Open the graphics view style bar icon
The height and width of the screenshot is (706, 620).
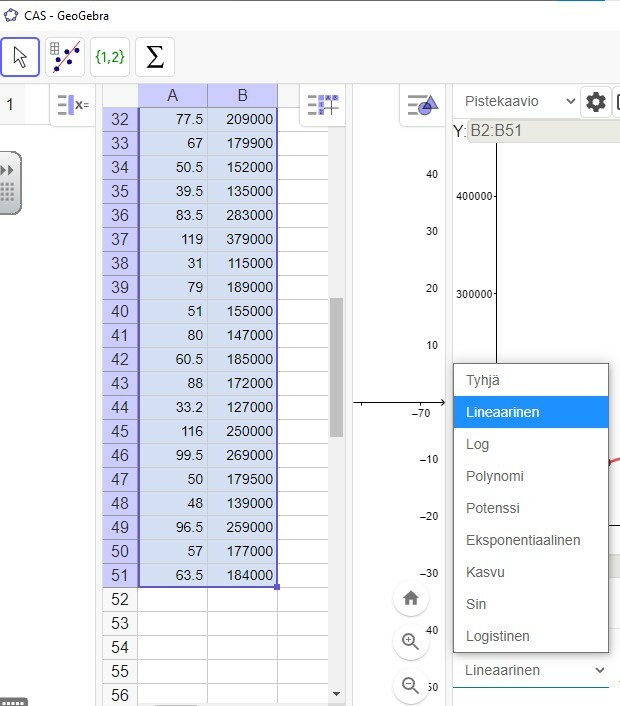coord(422,105)
